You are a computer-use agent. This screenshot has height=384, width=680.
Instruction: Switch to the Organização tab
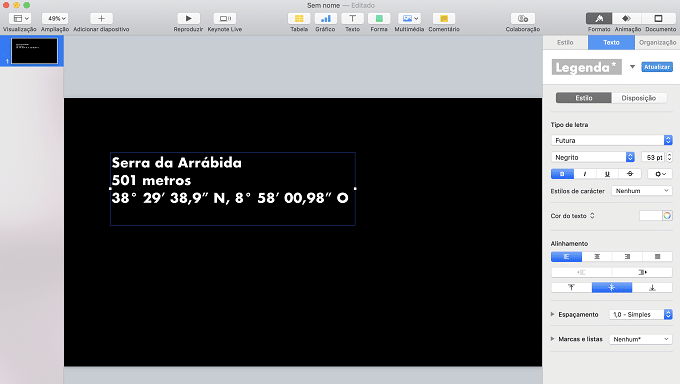[x=657, y=43]
